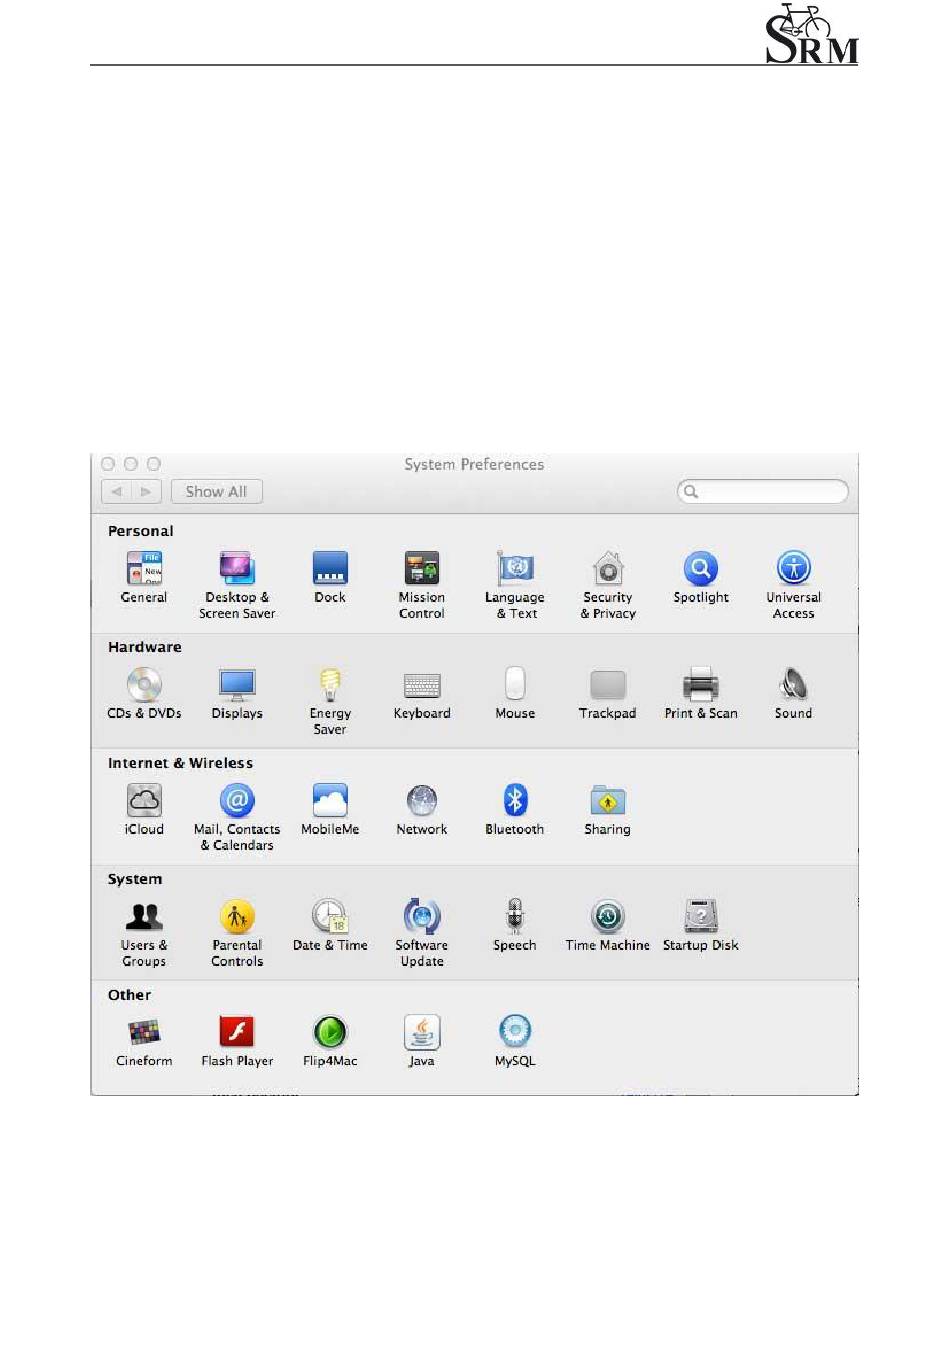Open Sound preferences
Screen dimensions: 950x1369
pos(794,693)
